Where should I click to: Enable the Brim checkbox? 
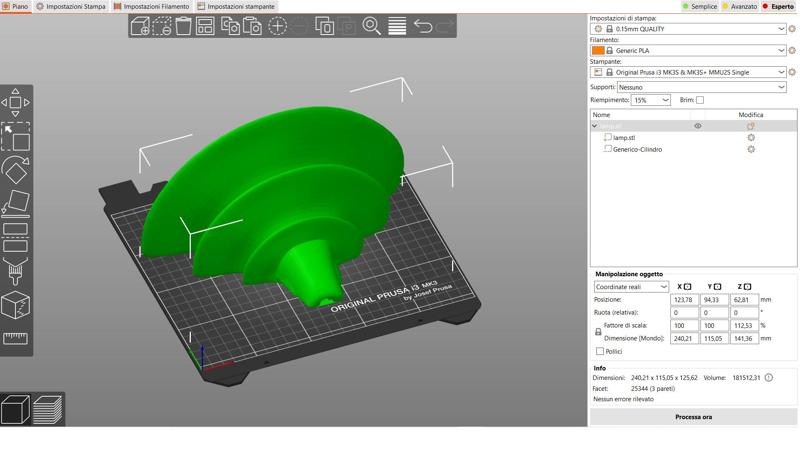[700, 100]
